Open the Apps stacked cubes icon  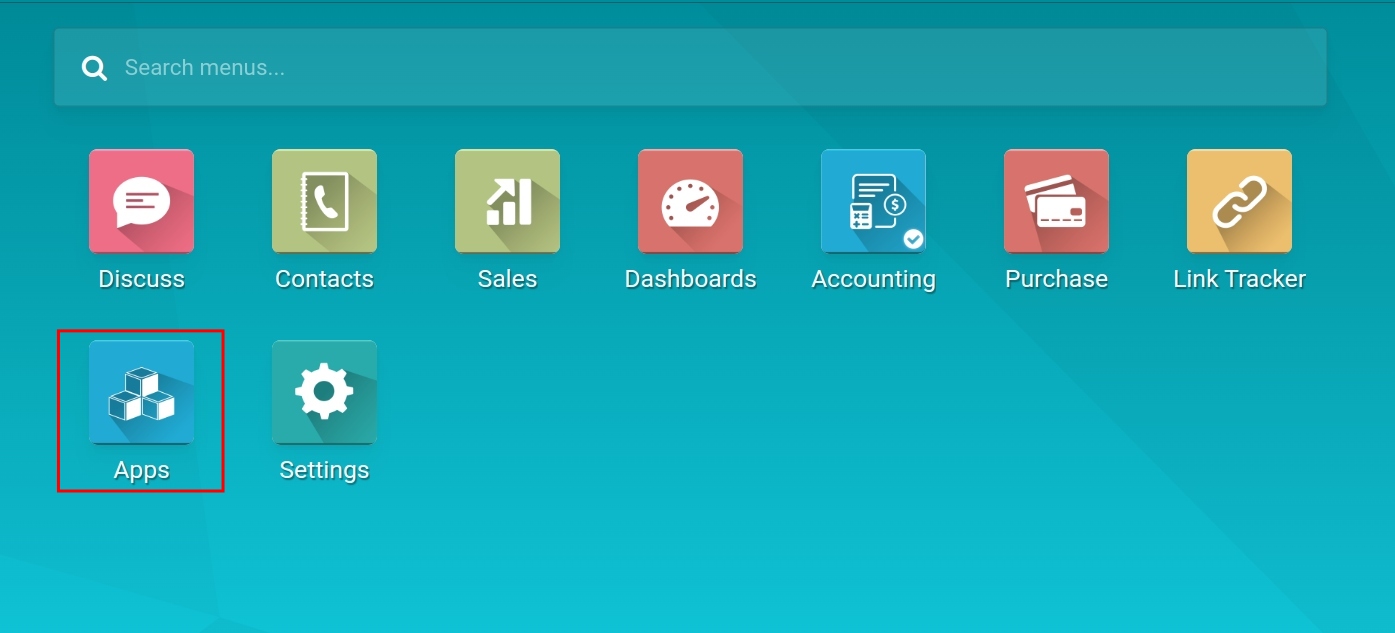[x=141, y=392]
